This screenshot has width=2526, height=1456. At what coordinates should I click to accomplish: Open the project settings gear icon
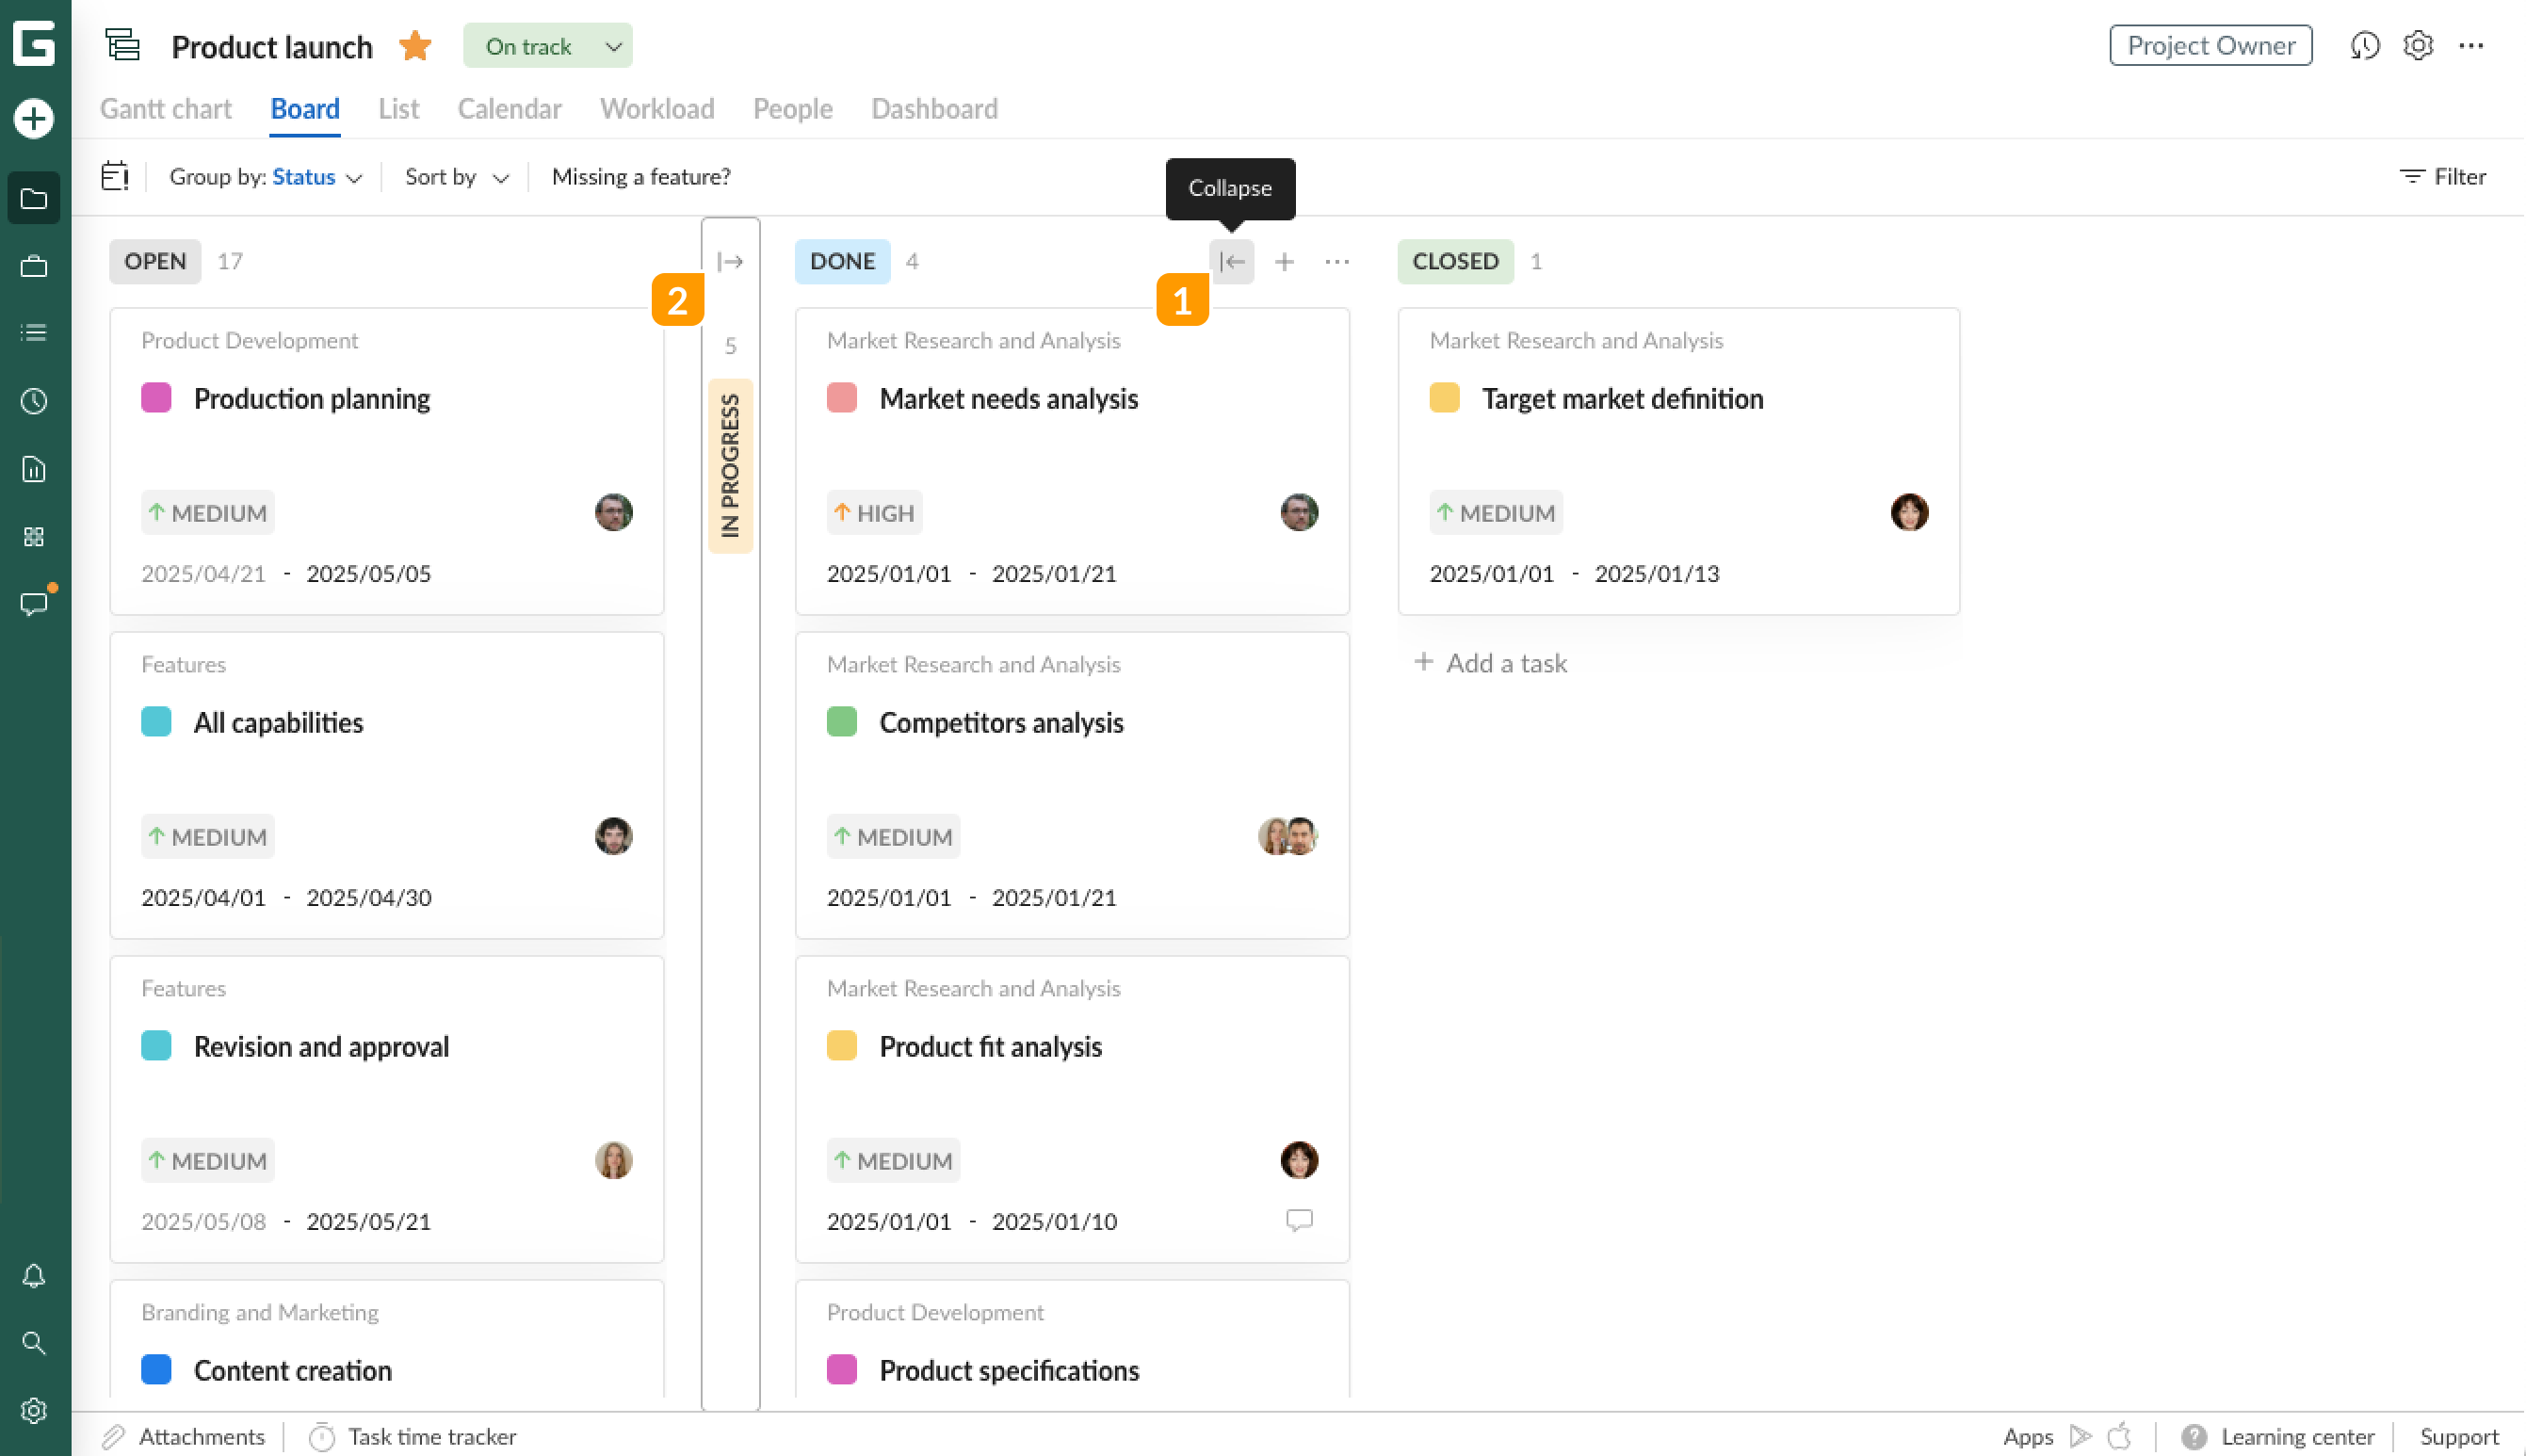[x=2418, y=45]
